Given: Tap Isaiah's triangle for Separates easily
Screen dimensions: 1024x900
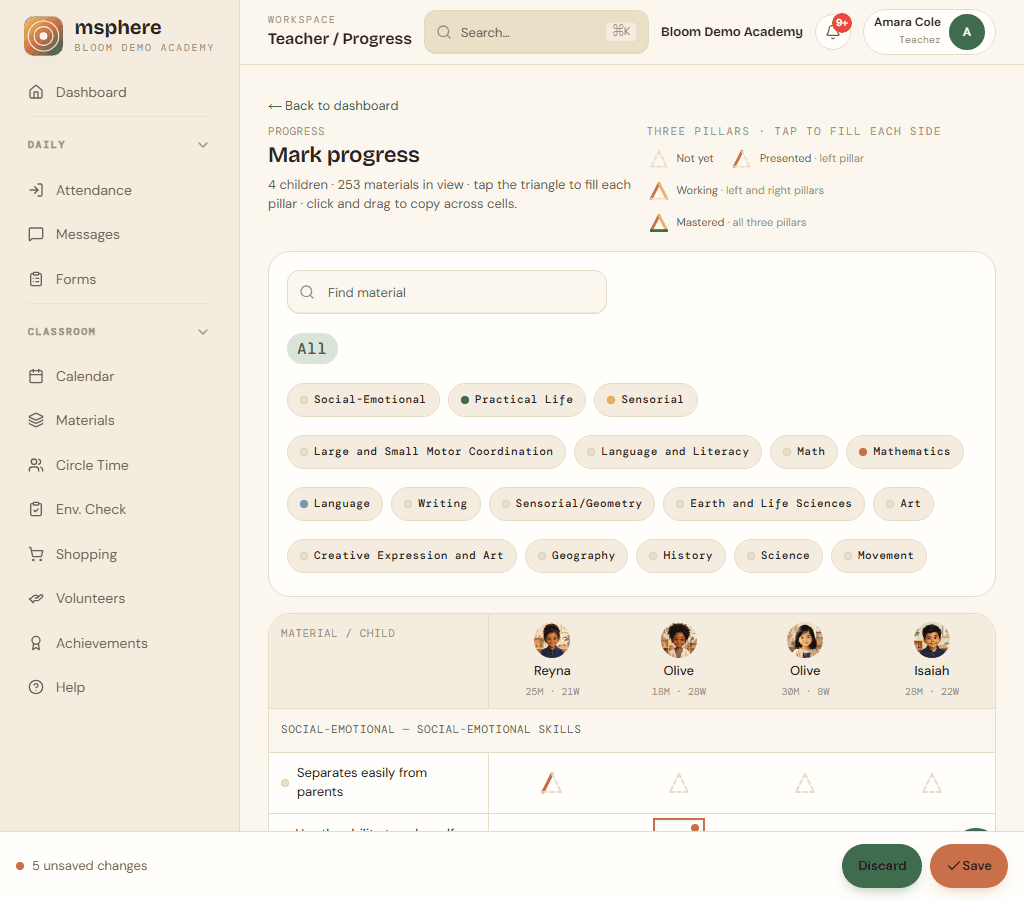Looking at the screenshot, I should (x=931, y=782).
